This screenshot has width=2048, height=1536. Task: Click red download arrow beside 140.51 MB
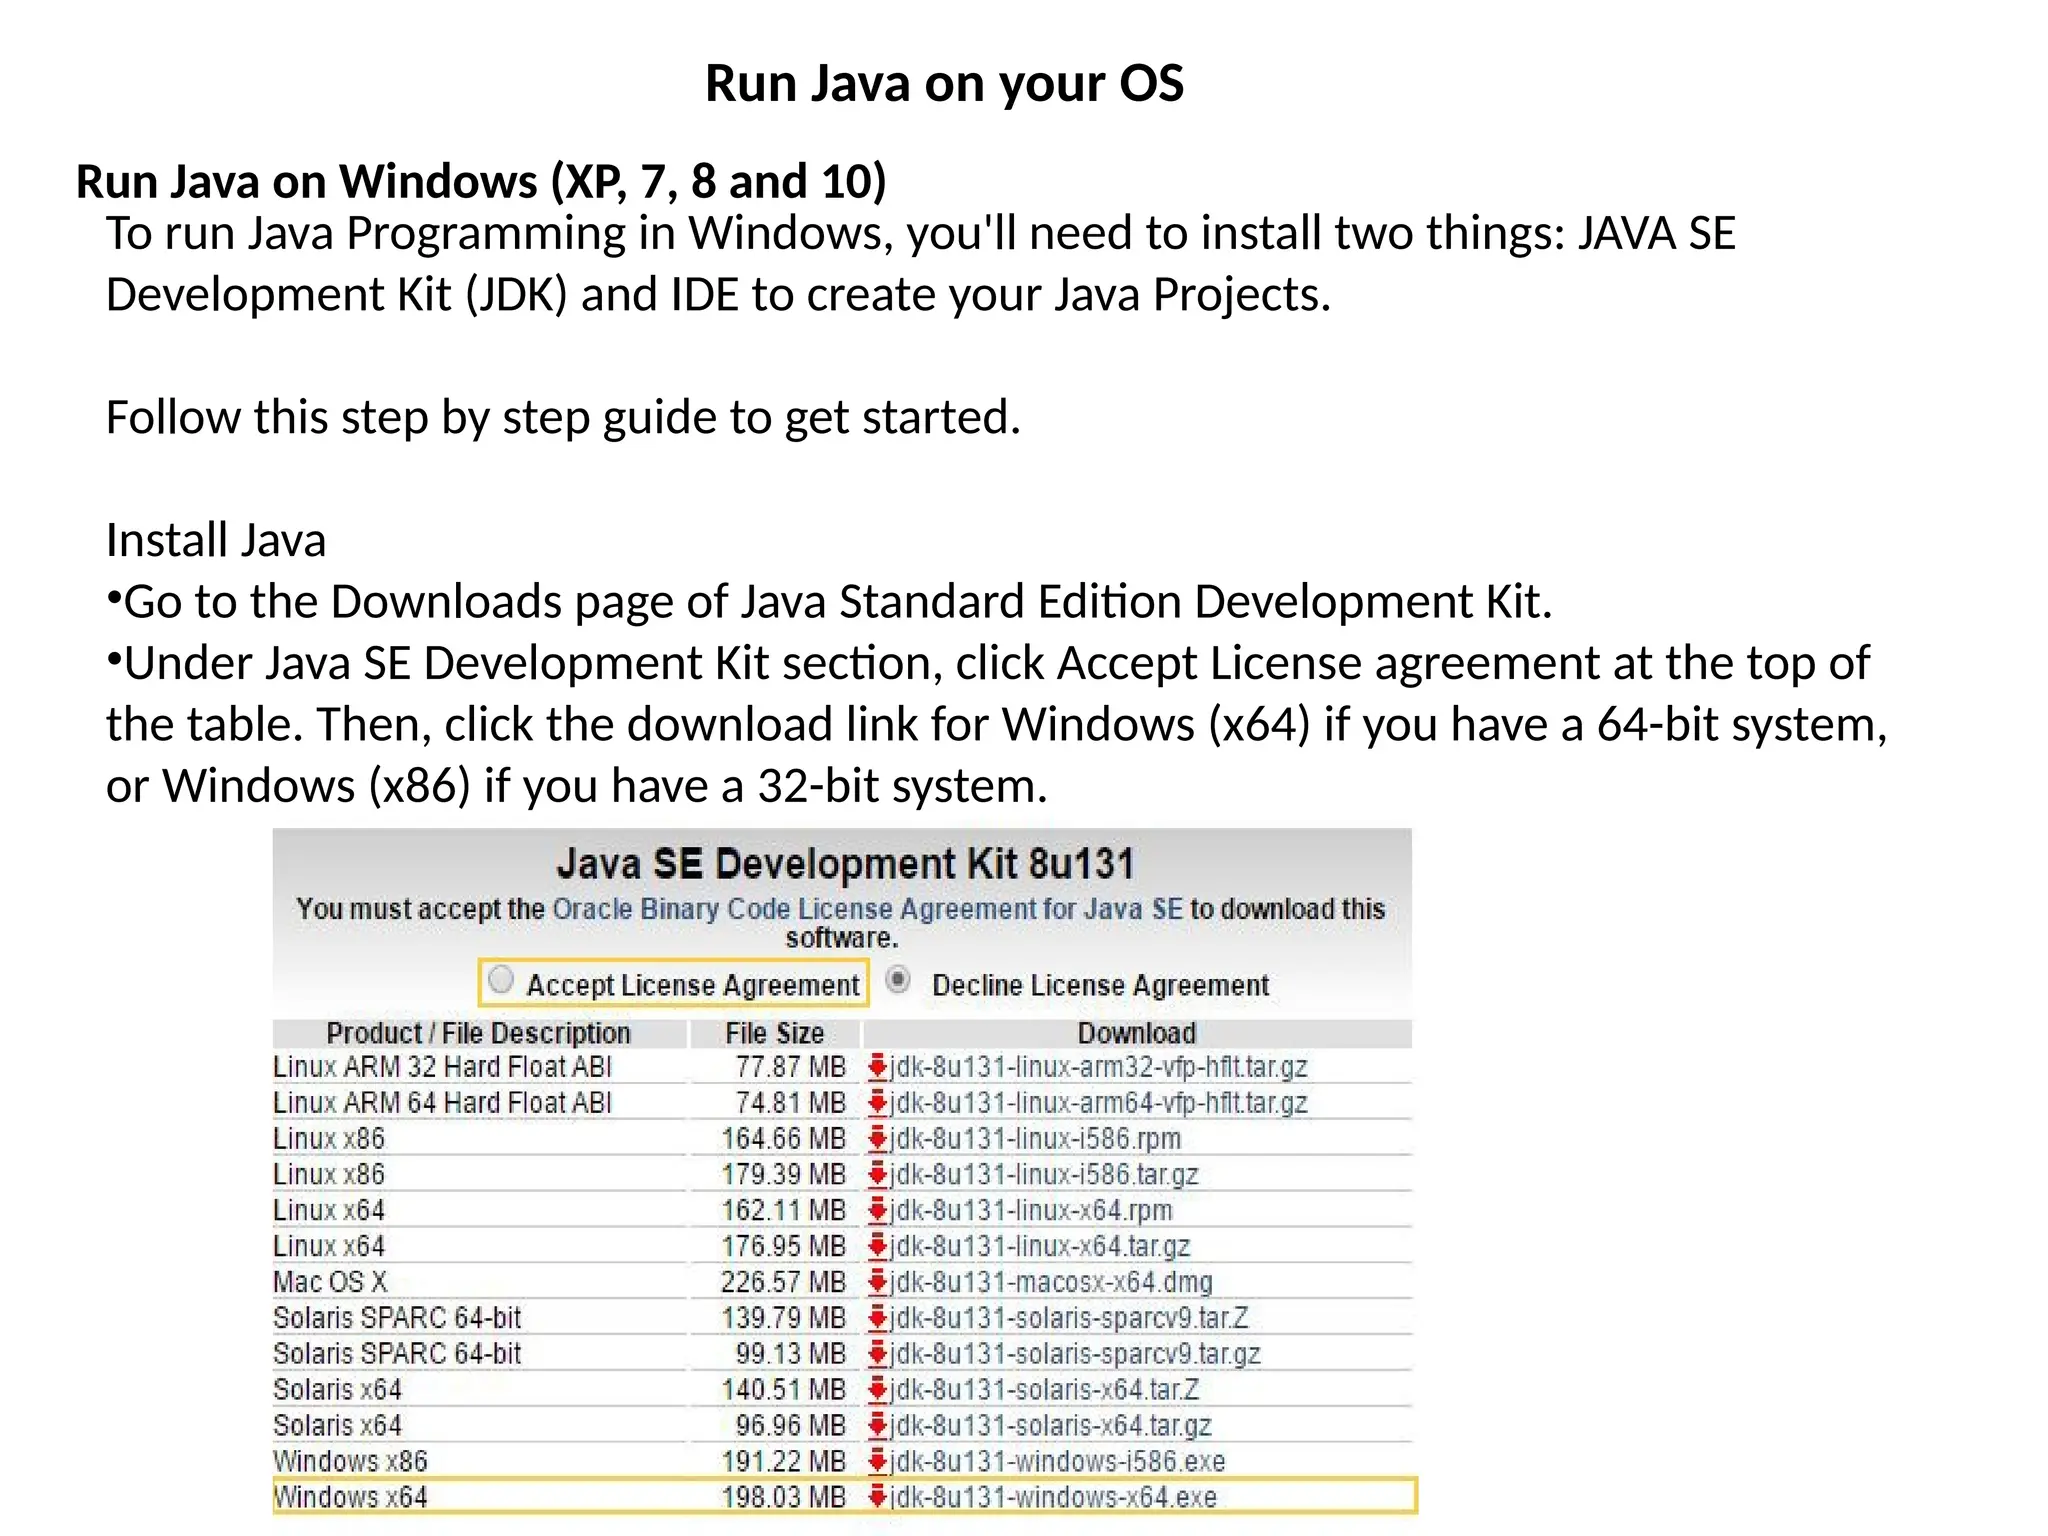[x=878, y=1390]
